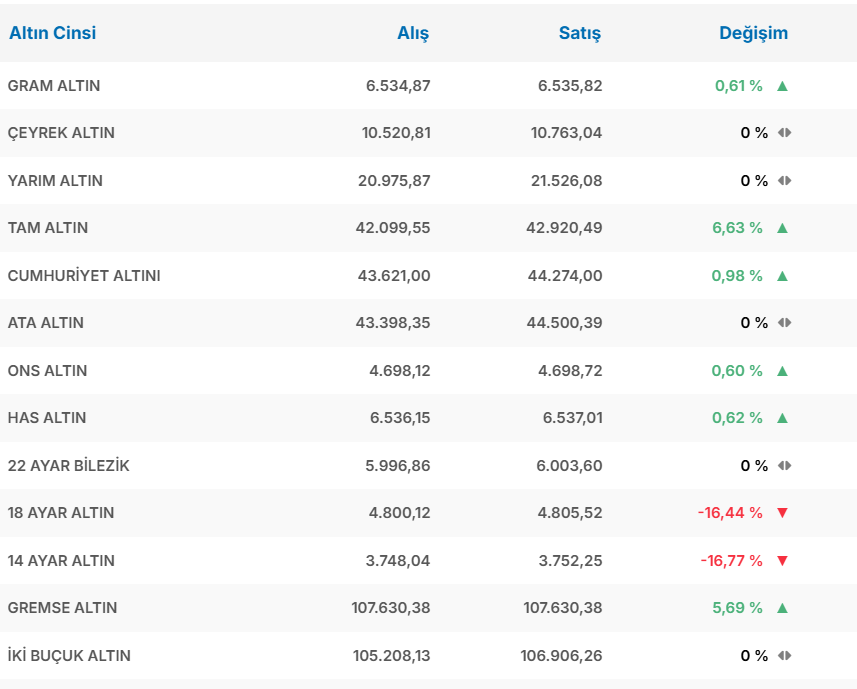Click the red down arrow for 14 AYAR ALTIN

pyautogui.click(x=782, y=561)
